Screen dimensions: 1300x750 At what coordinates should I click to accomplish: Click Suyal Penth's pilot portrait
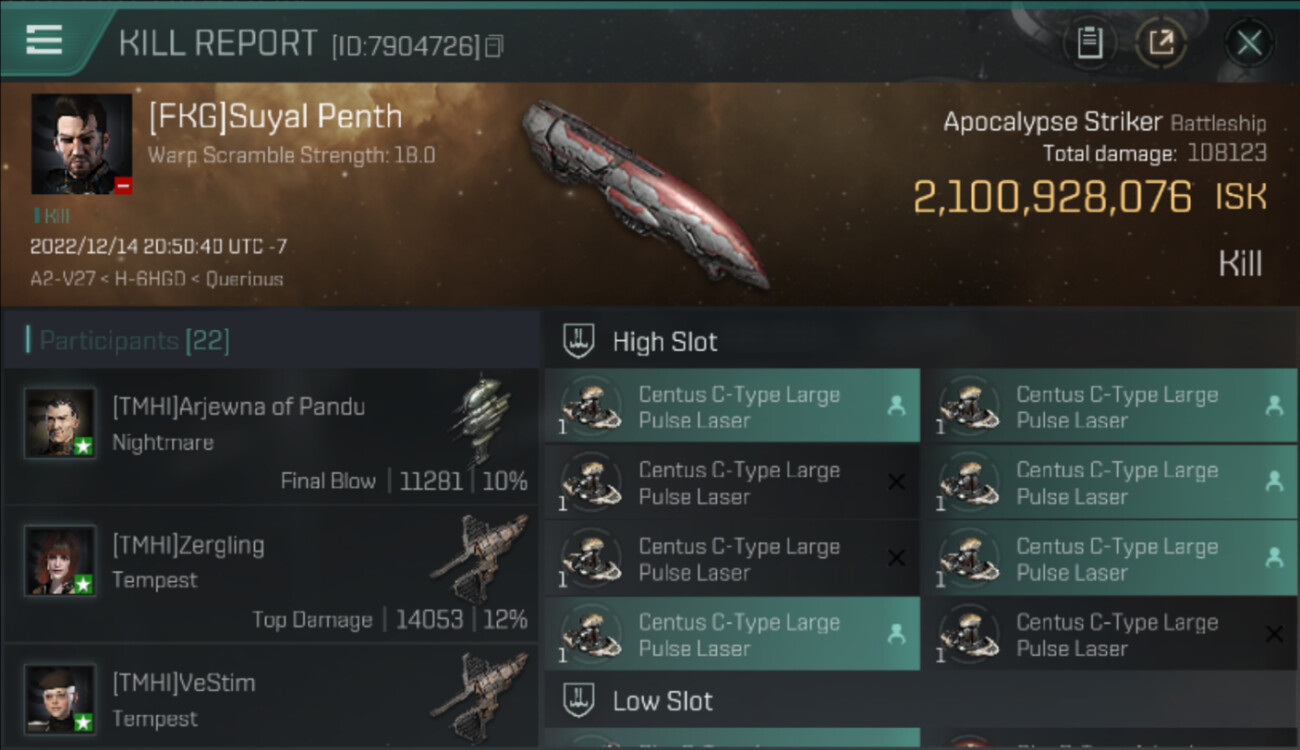[x=81, y=144]
